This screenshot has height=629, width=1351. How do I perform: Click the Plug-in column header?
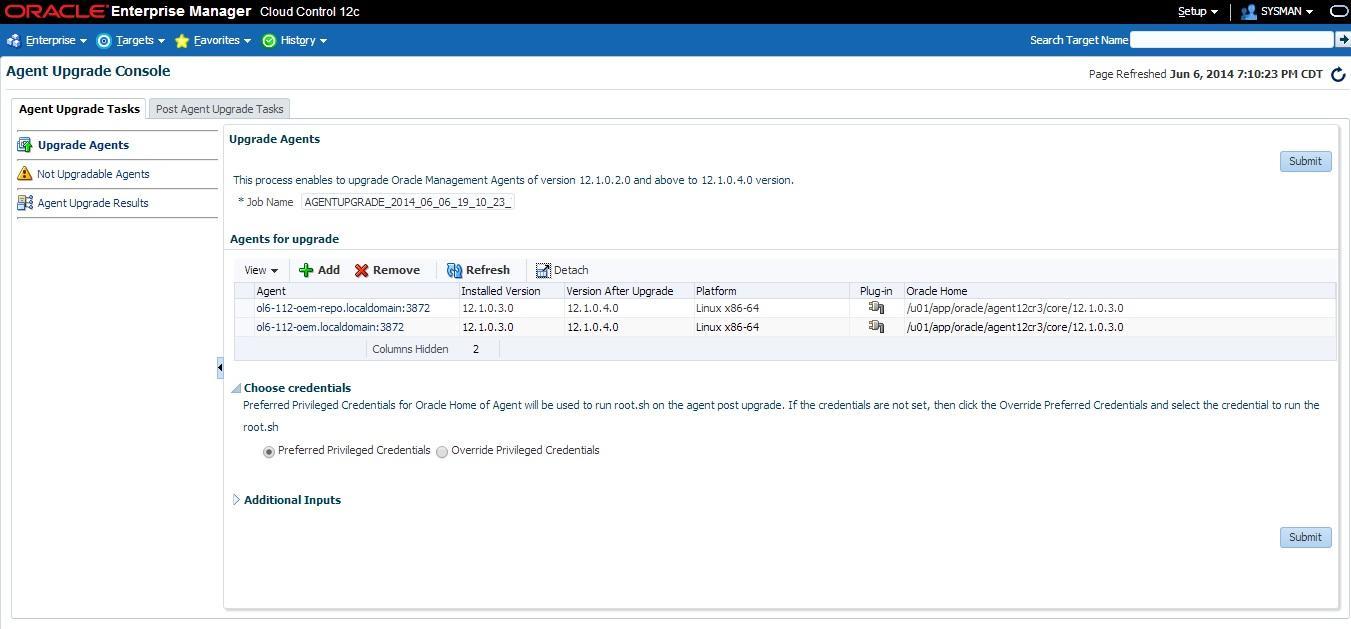tap(876, 291)
